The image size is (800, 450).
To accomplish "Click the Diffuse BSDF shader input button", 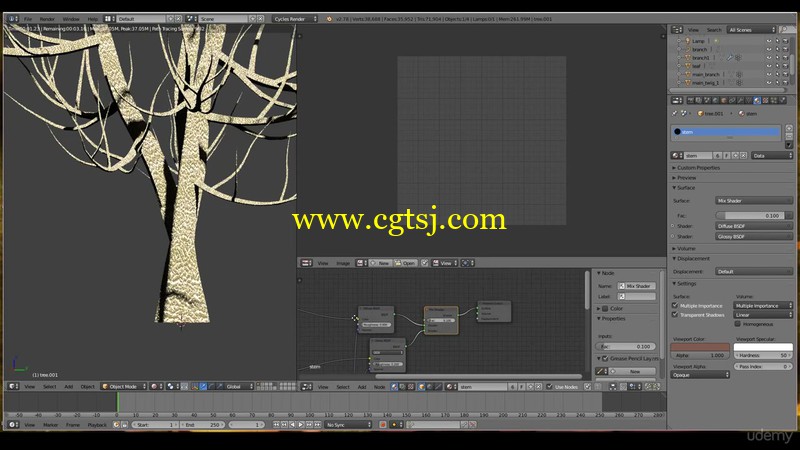I will pos(754,226).
